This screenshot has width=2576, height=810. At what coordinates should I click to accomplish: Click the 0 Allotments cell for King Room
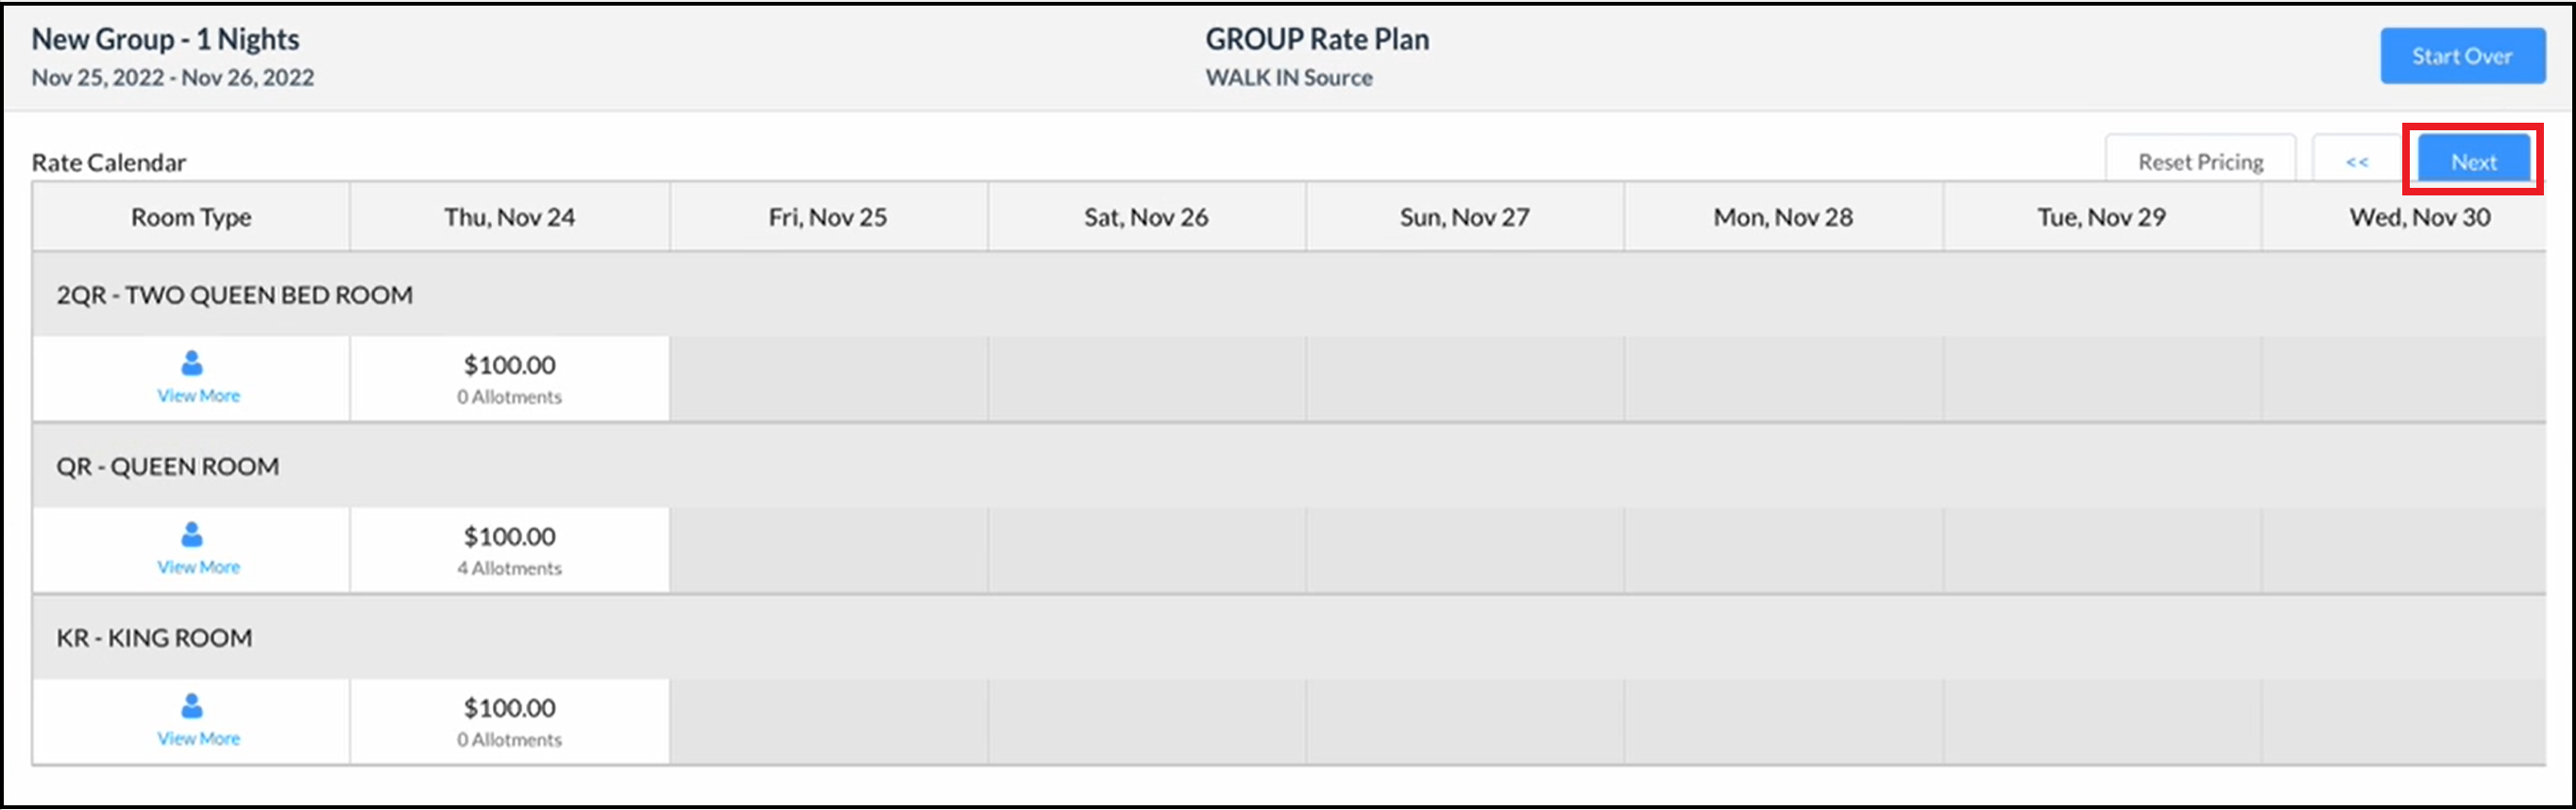(509, 739)
